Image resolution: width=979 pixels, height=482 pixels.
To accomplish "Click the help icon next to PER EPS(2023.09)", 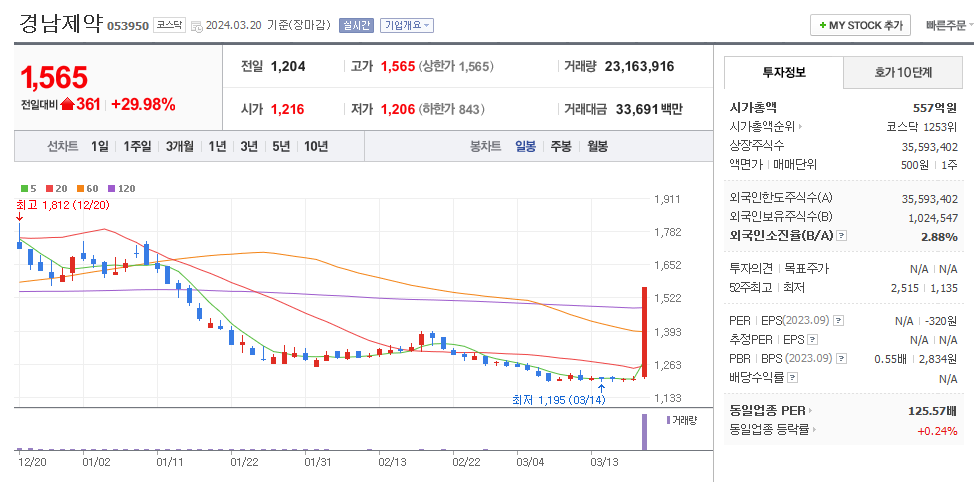I will 839,321.
